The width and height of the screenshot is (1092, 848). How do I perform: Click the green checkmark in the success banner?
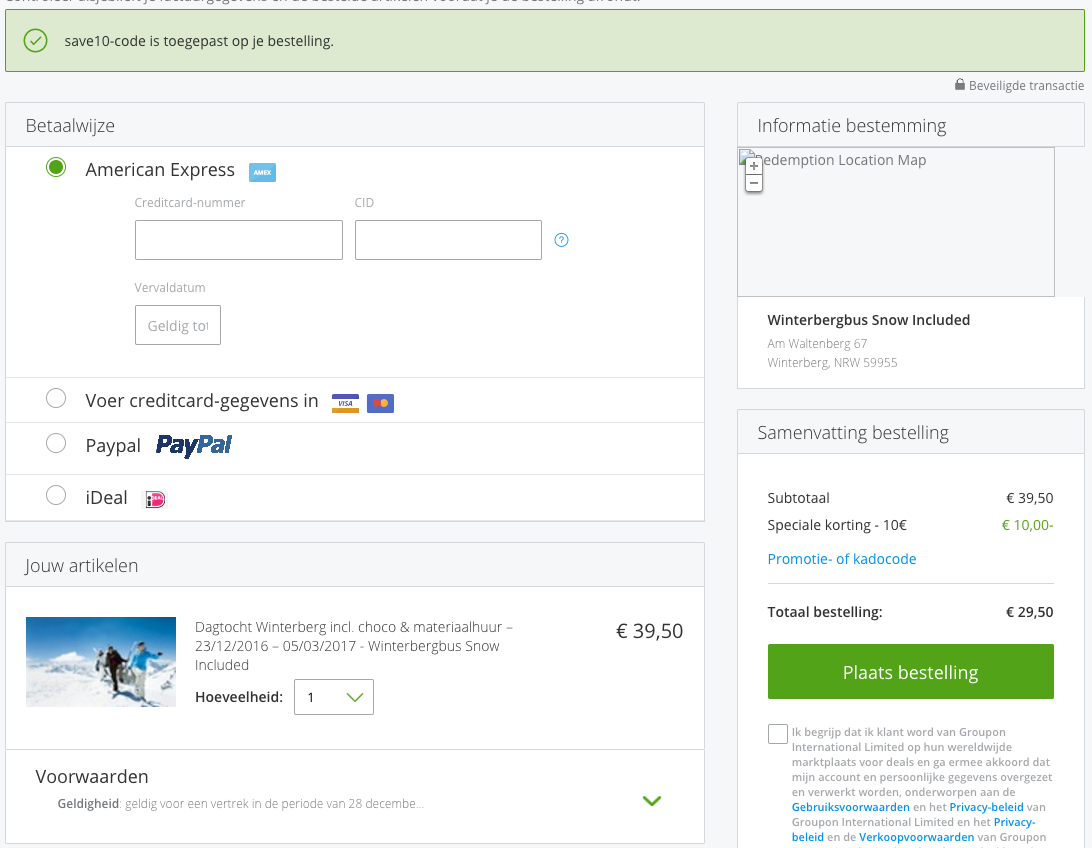pos(36,41)
